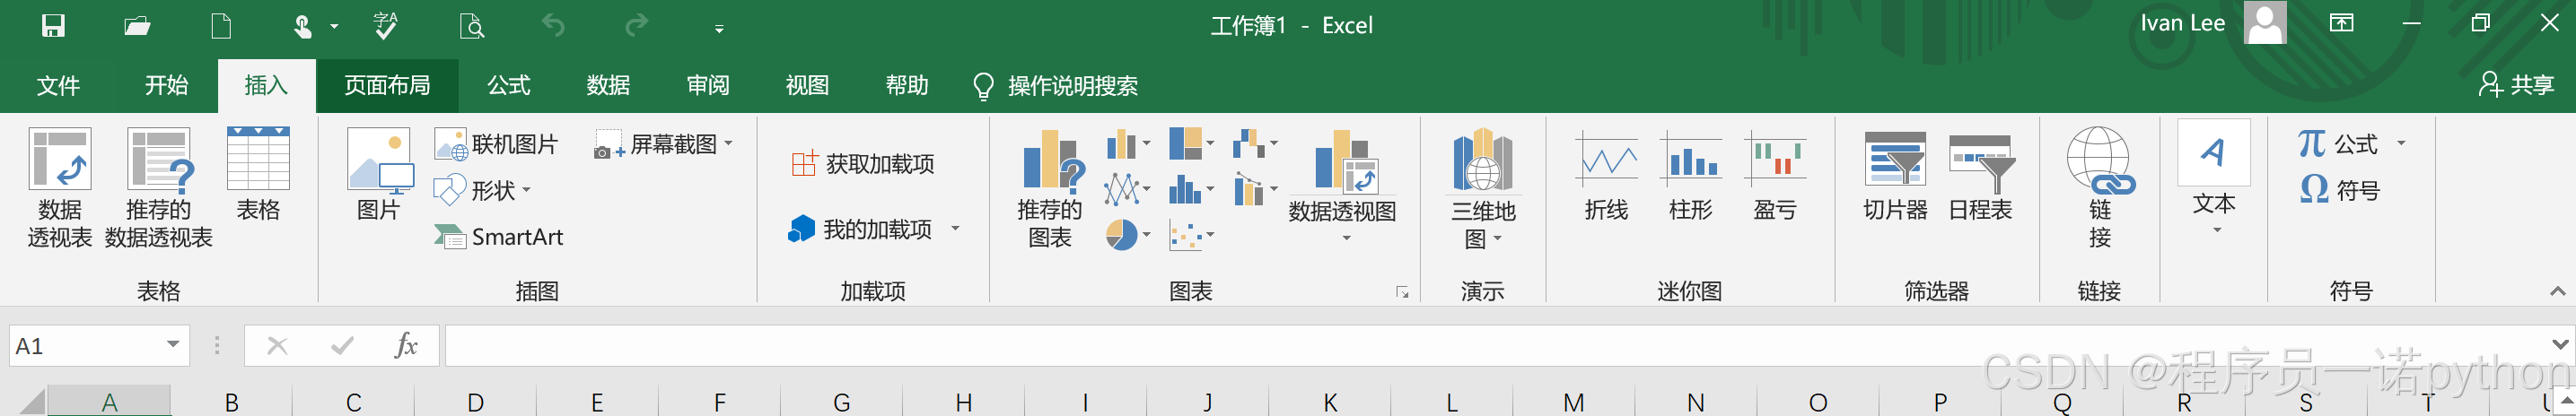Click the Touch/Mouse mode icon
This screenshot has width=2576, height=416.
pos(303,25)
